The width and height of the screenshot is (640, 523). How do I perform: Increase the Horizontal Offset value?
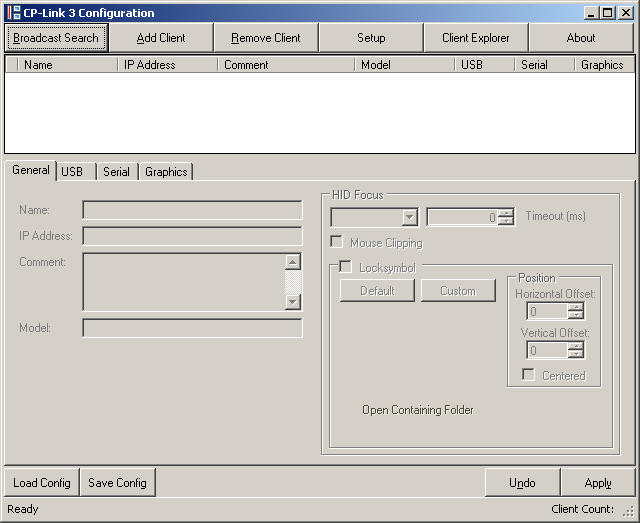pyautogui.click(x=576, y=307)
